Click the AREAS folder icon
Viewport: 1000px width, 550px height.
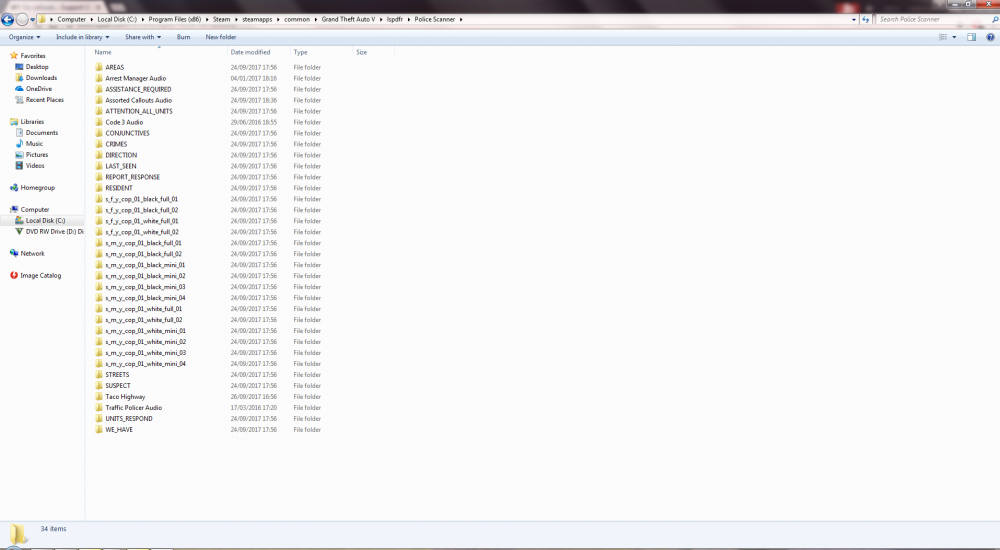coord(99,67)
